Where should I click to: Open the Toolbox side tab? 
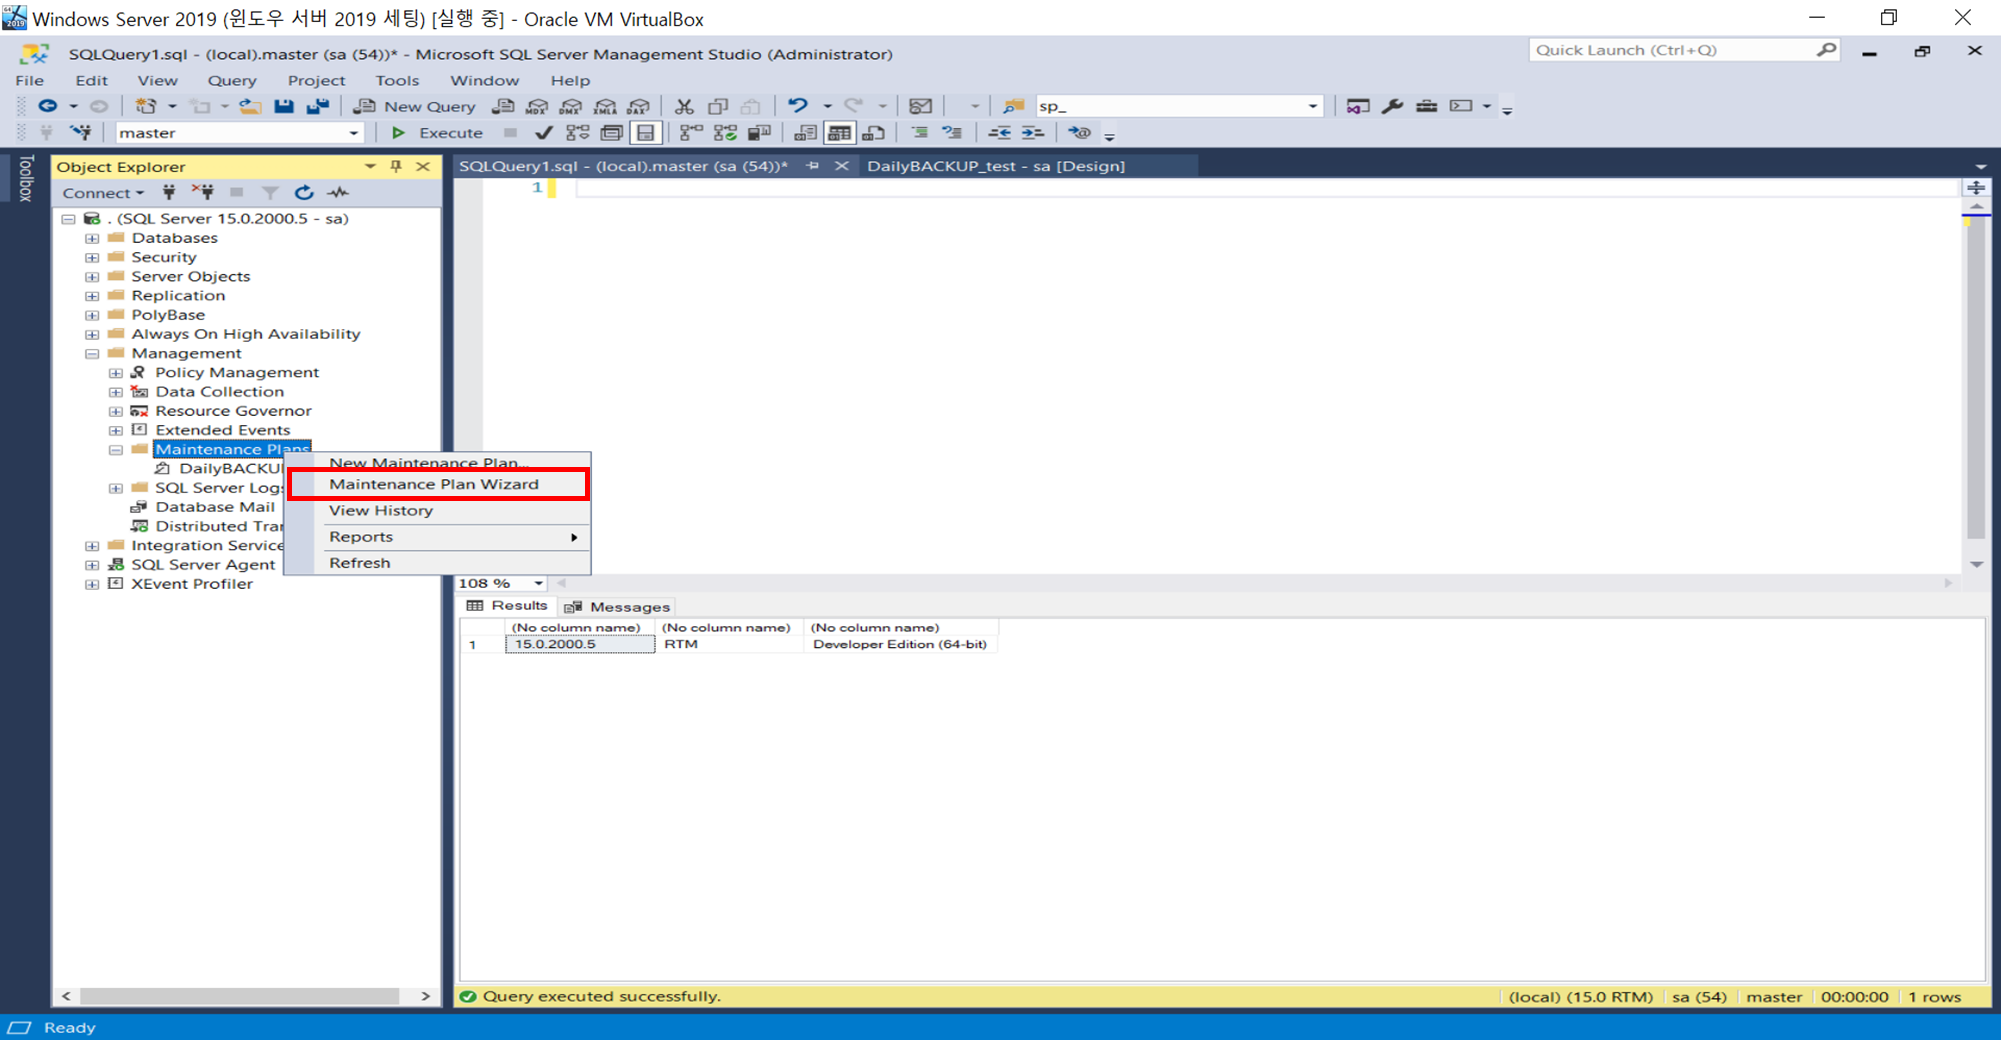tap(26, 178)
